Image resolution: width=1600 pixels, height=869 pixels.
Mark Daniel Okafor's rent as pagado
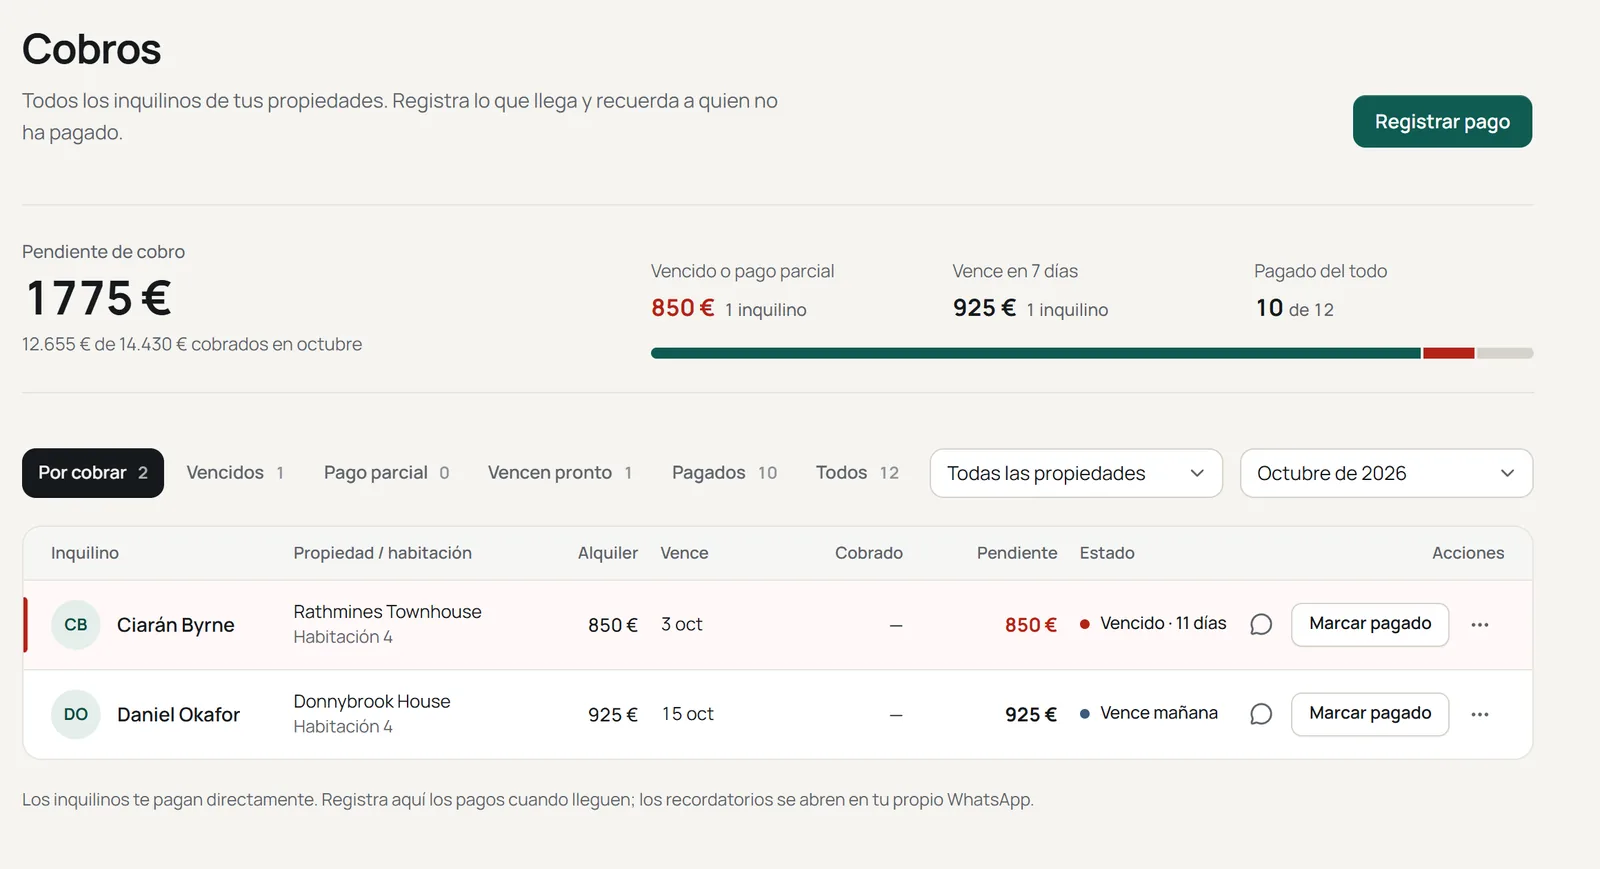(x=1370, y=714)
